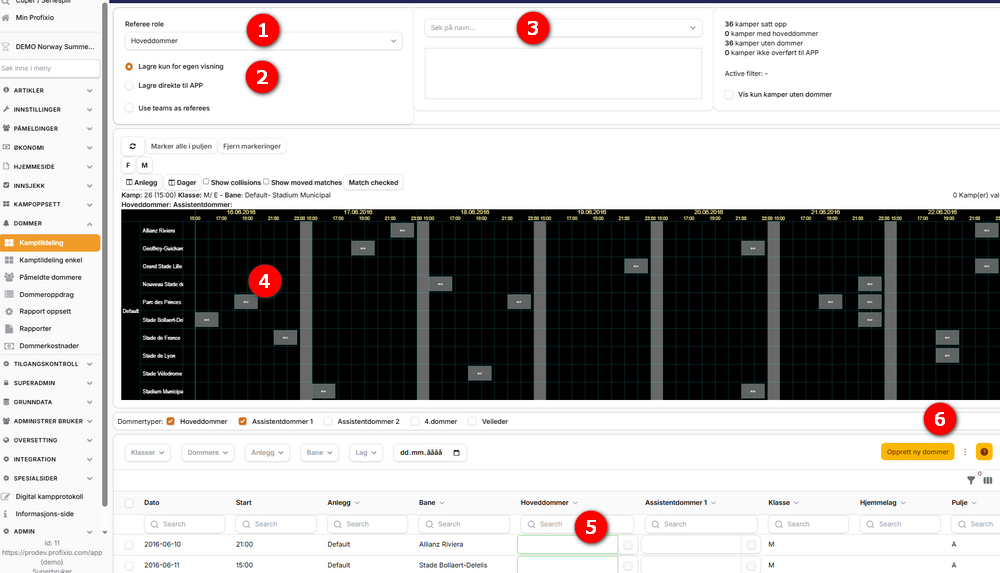The image size is (1000, 573).
Task: Open the calendar picker in the date field
Action: point(456,453)
